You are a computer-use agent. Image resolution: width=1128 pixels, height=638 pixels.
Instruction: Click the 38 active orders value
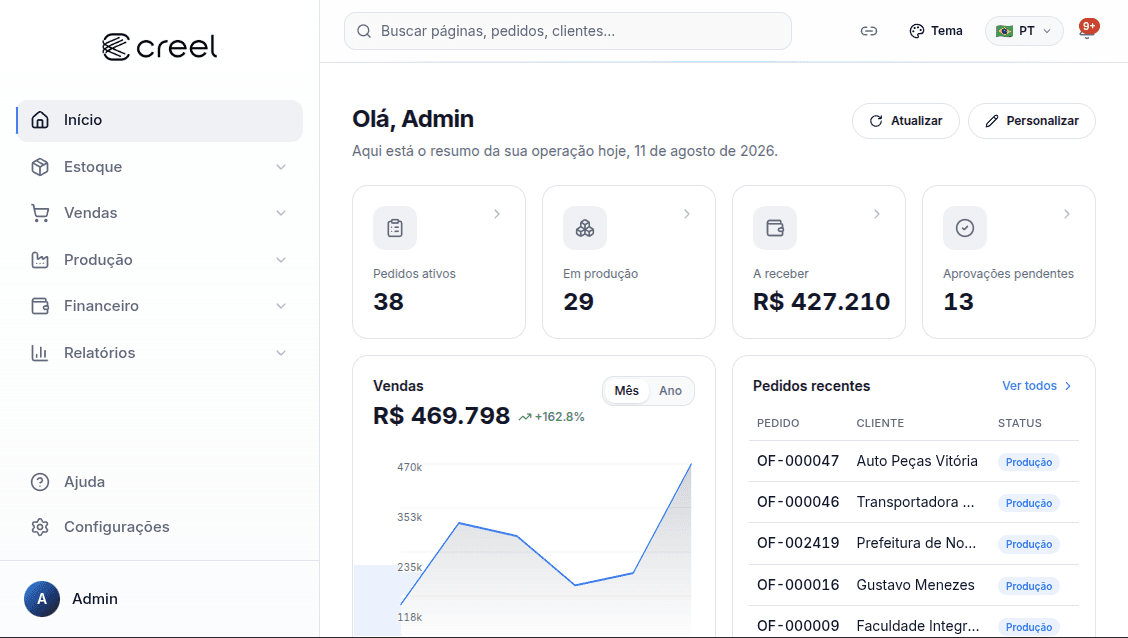(388, 302)
